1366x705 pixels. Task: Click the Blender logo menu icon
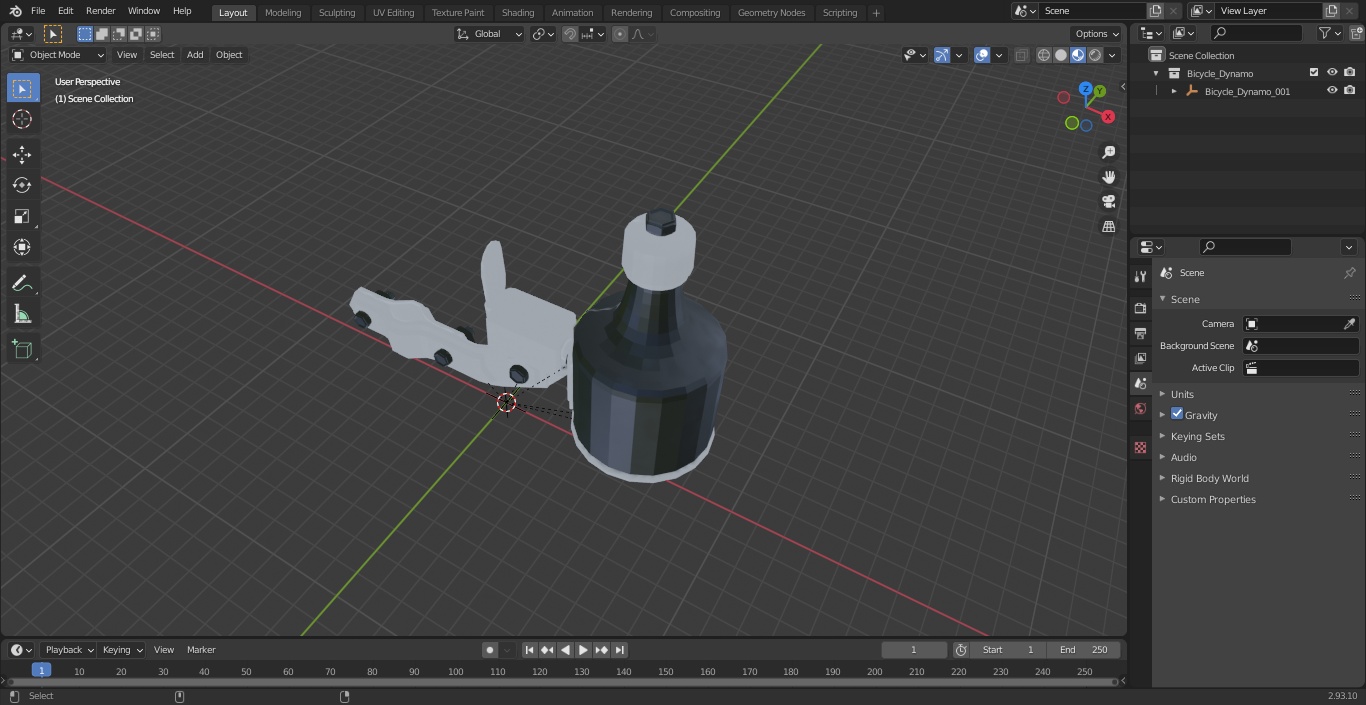15,11
